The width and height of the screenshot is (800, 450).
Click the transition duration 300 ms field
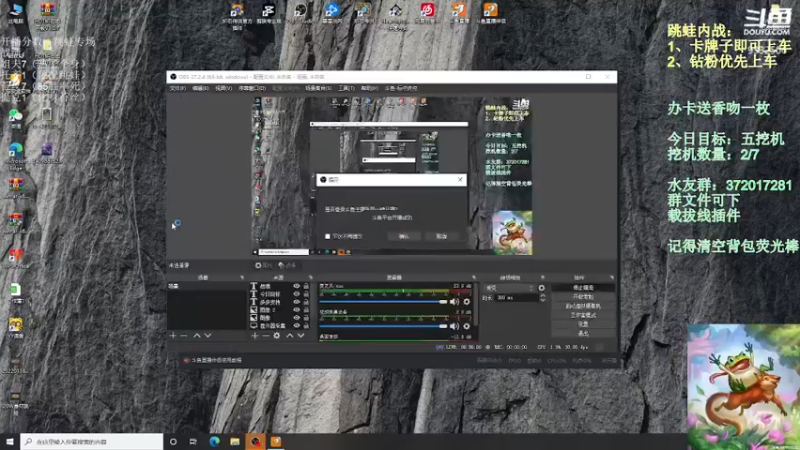pyautogui.click(x=516, y=298)
